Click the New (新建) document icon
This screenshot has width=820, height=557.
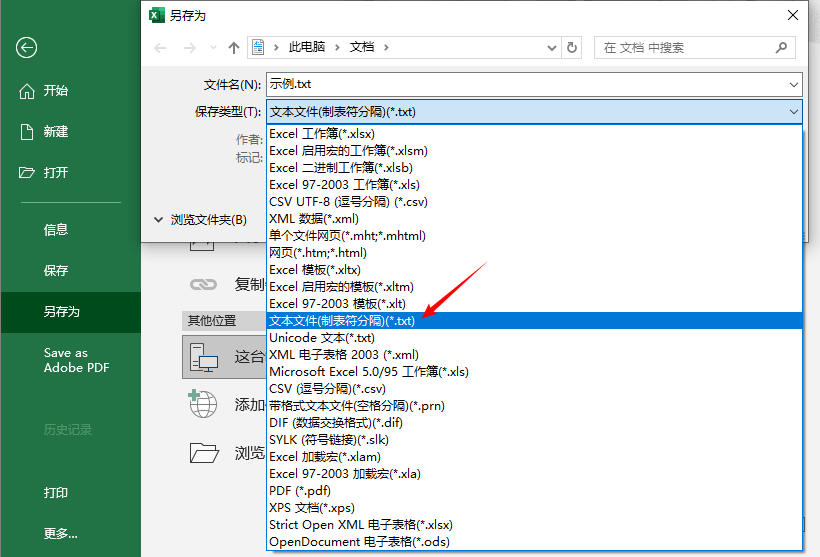tap(27, 132)
